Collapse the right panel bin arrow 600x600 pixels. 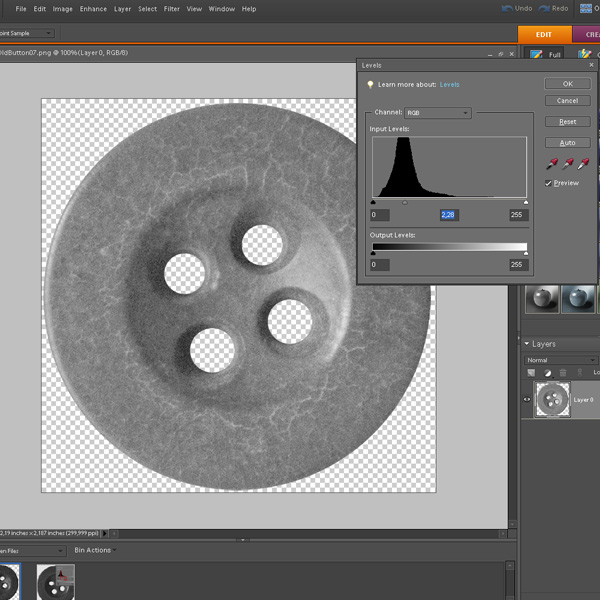[x=519, y=338]
